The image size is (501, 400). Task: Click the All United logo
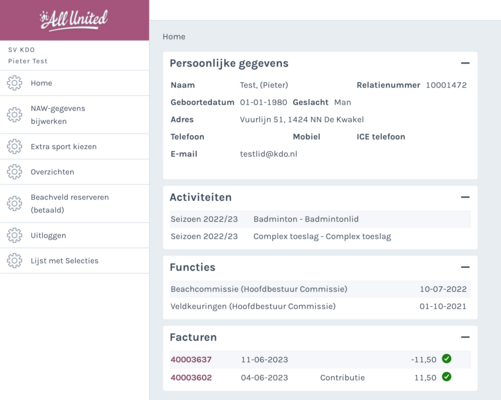[74, 20]
